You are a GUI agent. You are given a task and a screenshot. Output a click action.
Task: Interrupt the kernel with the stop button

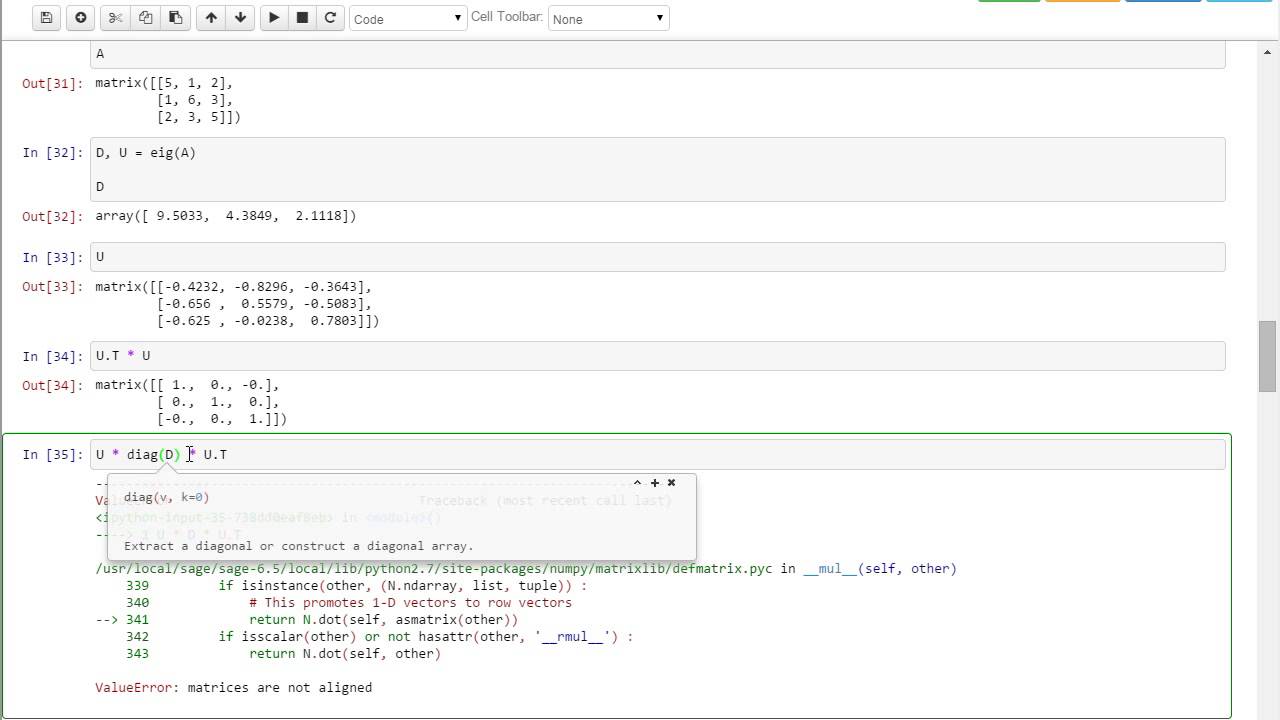(302, 18)
